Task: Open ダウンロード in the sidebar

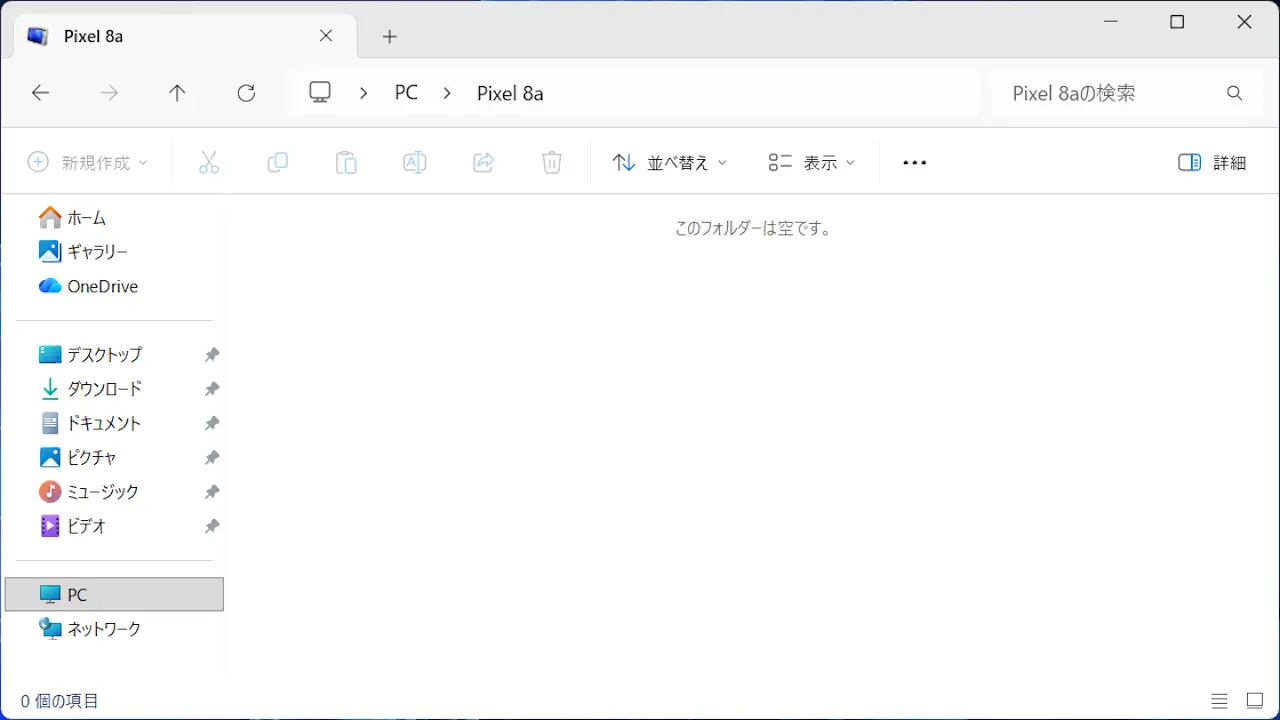Action: [104, 389]
